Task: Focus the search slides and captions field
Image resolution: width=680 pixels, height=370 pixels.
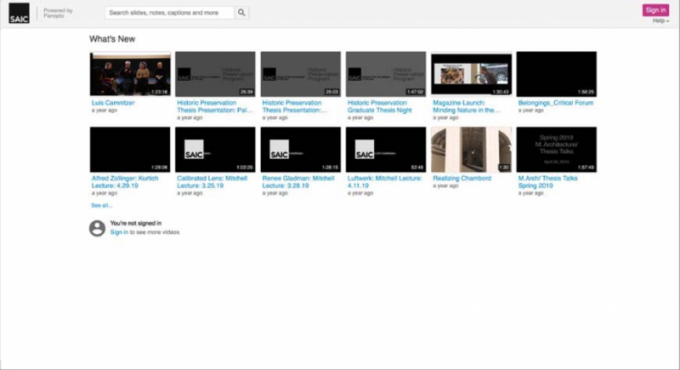Action: 170,13
